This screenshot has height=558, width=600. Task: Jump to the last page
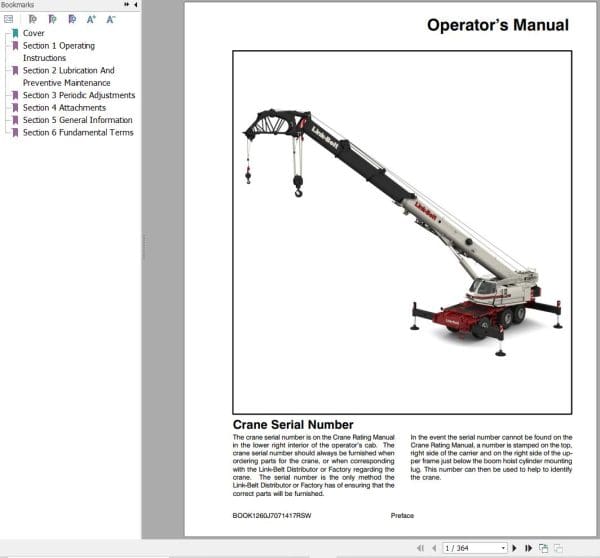point(528,548)
